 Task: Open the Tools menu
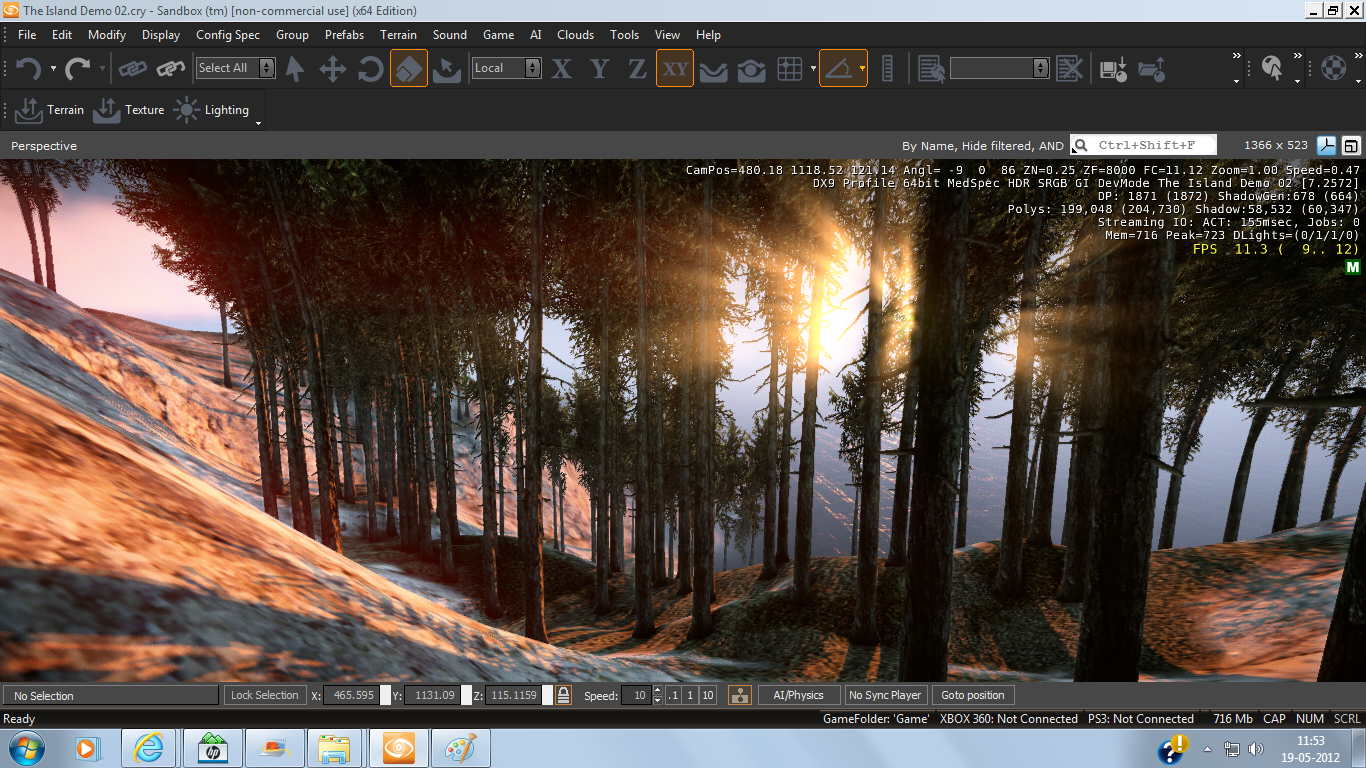click(x=624, y=34)
